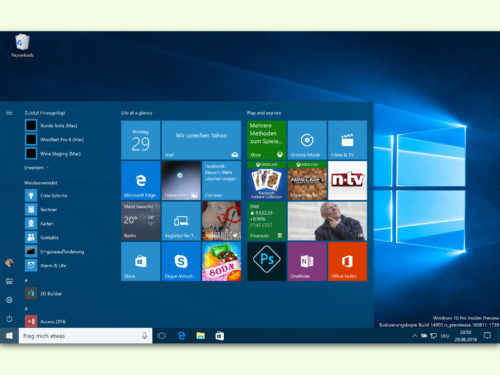500x375 pixels.
Task: Open Alarm & Uhr app
Action: click(x=46, y=265)
